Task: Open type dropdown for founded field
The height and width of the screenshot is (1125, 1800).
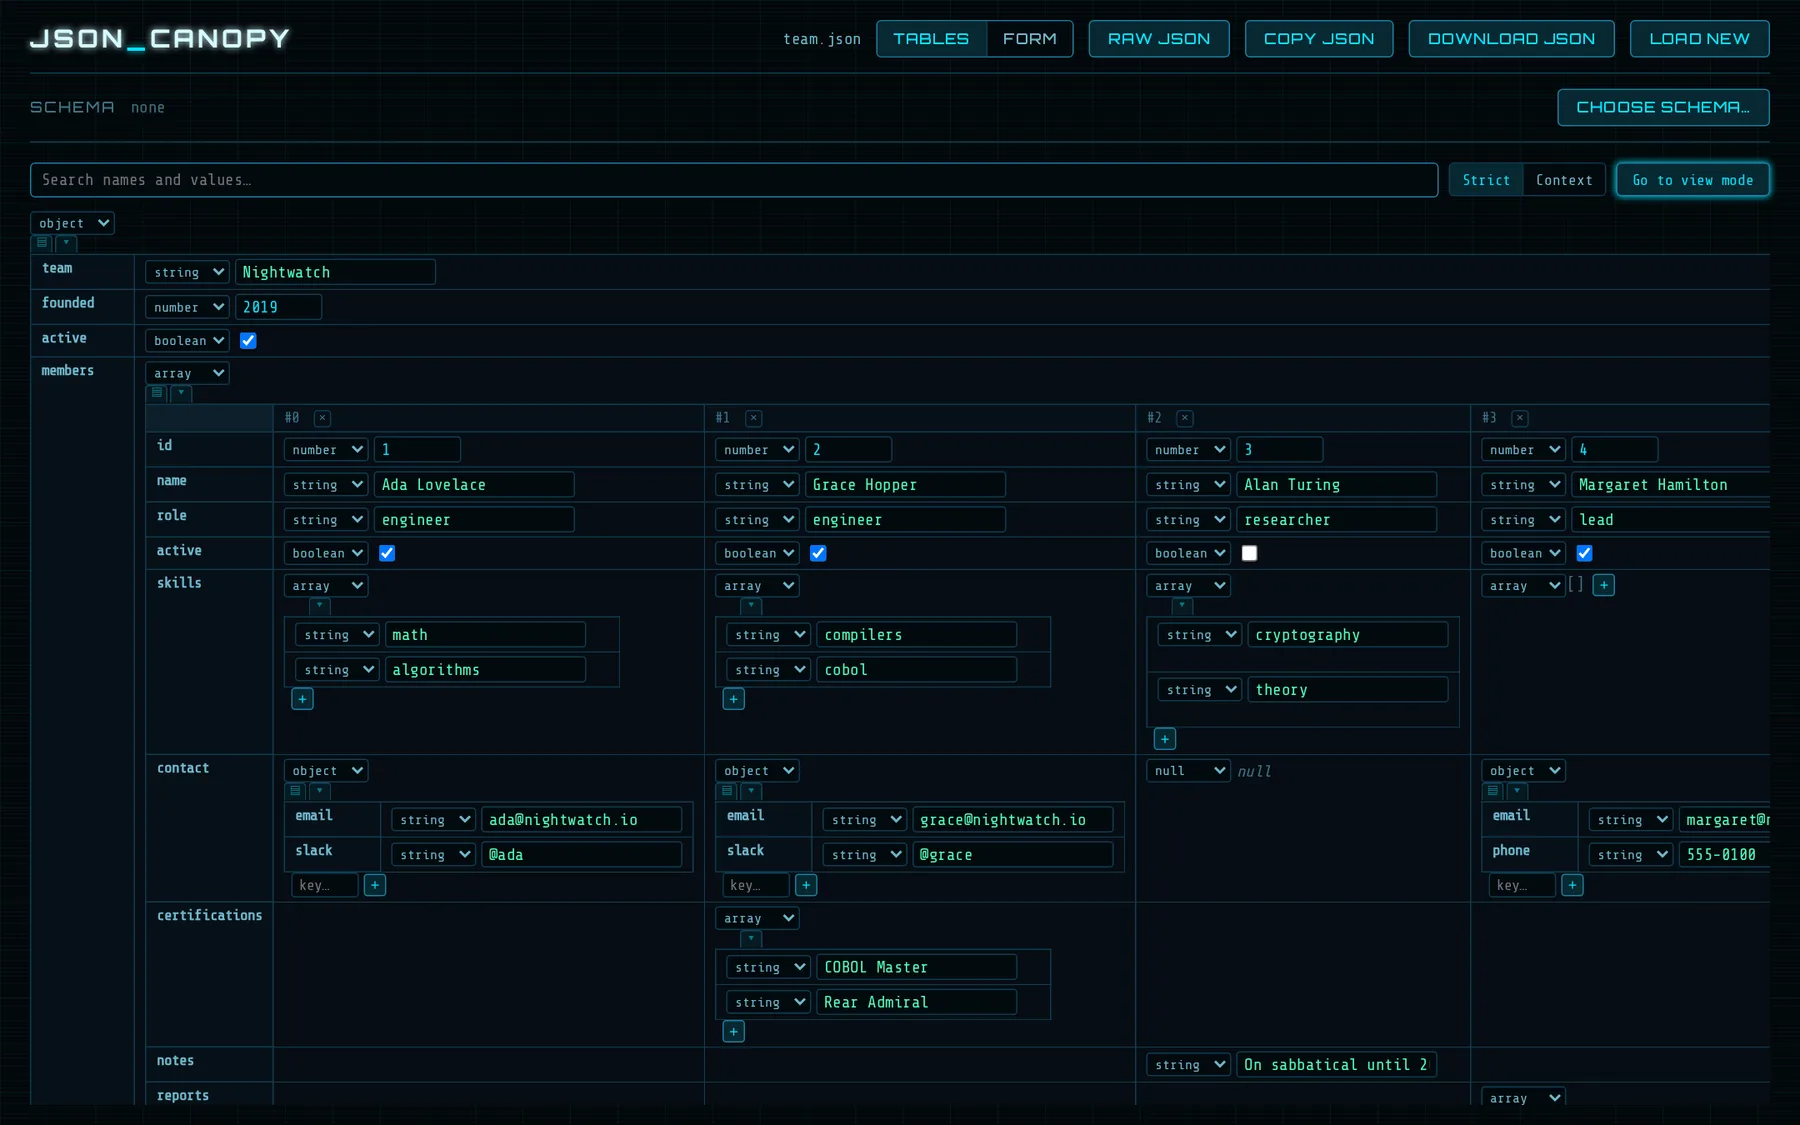Action: point(187,307)
